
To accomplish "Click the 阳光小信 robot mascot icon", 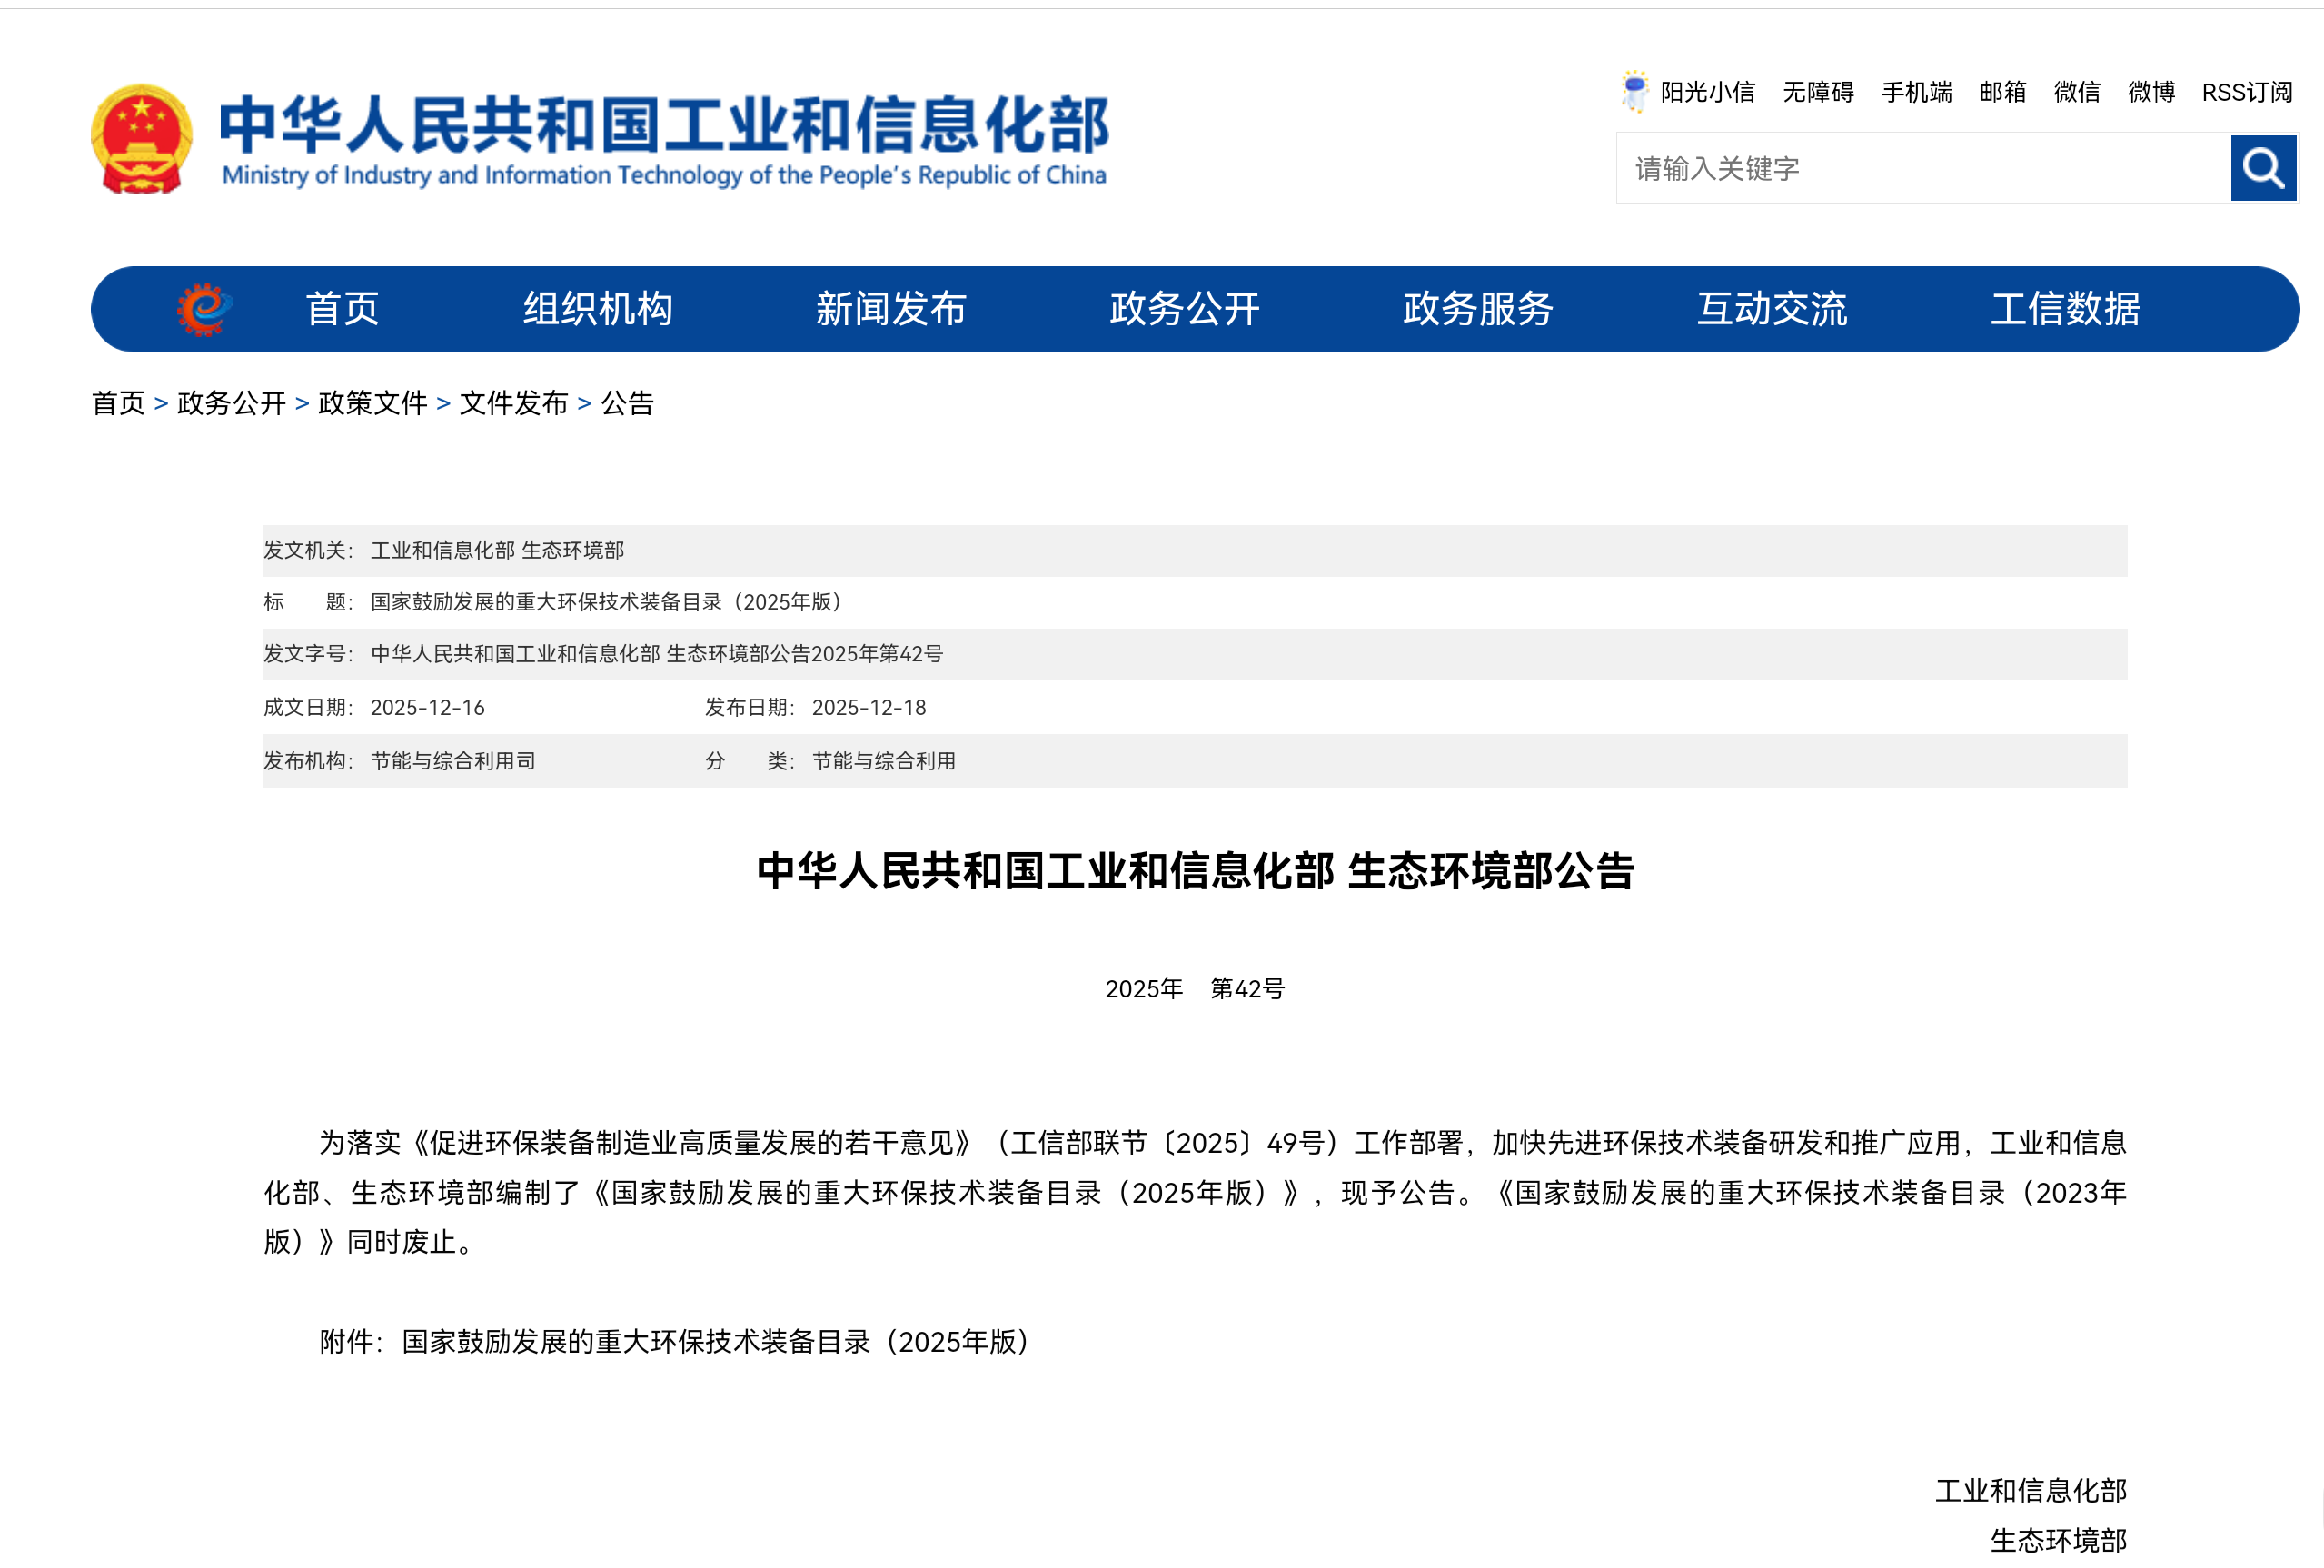I will pos(1634,92).
